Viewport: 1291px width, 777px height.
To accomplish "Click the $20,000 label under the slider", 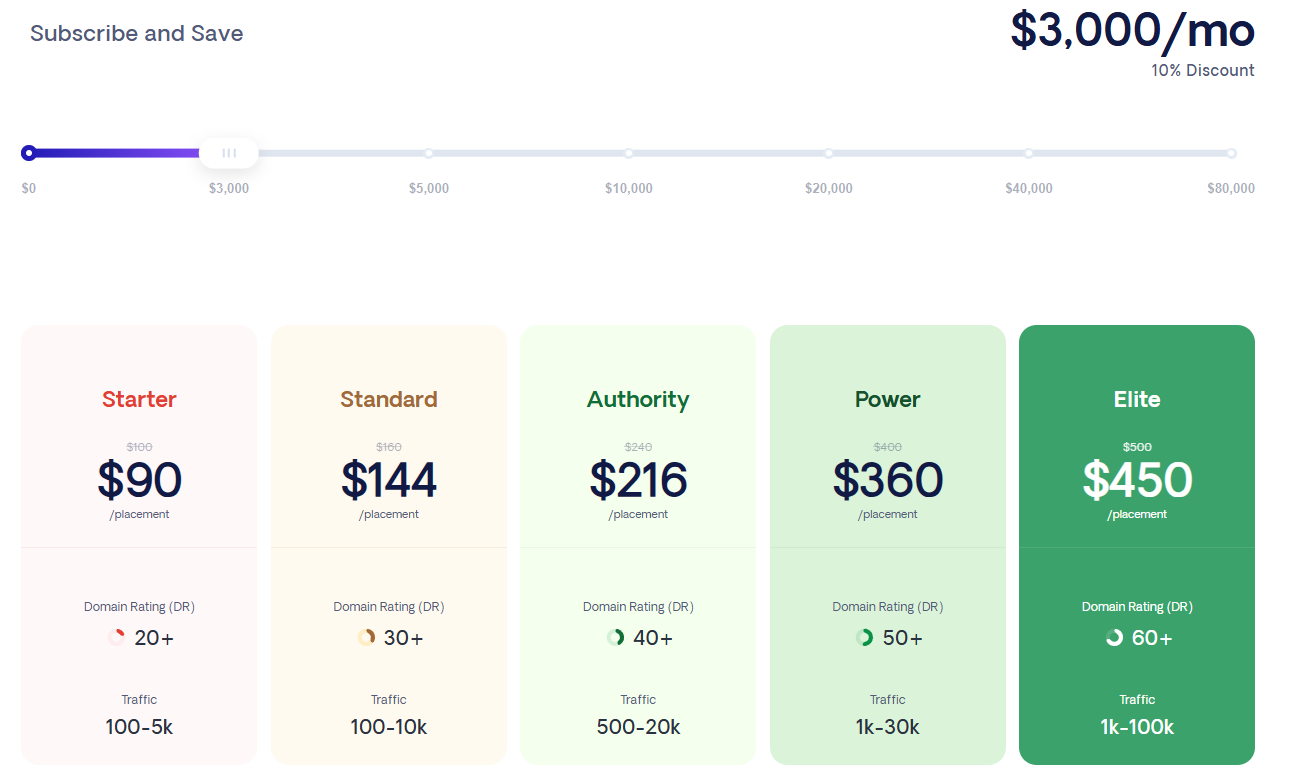I will [828, 187].
